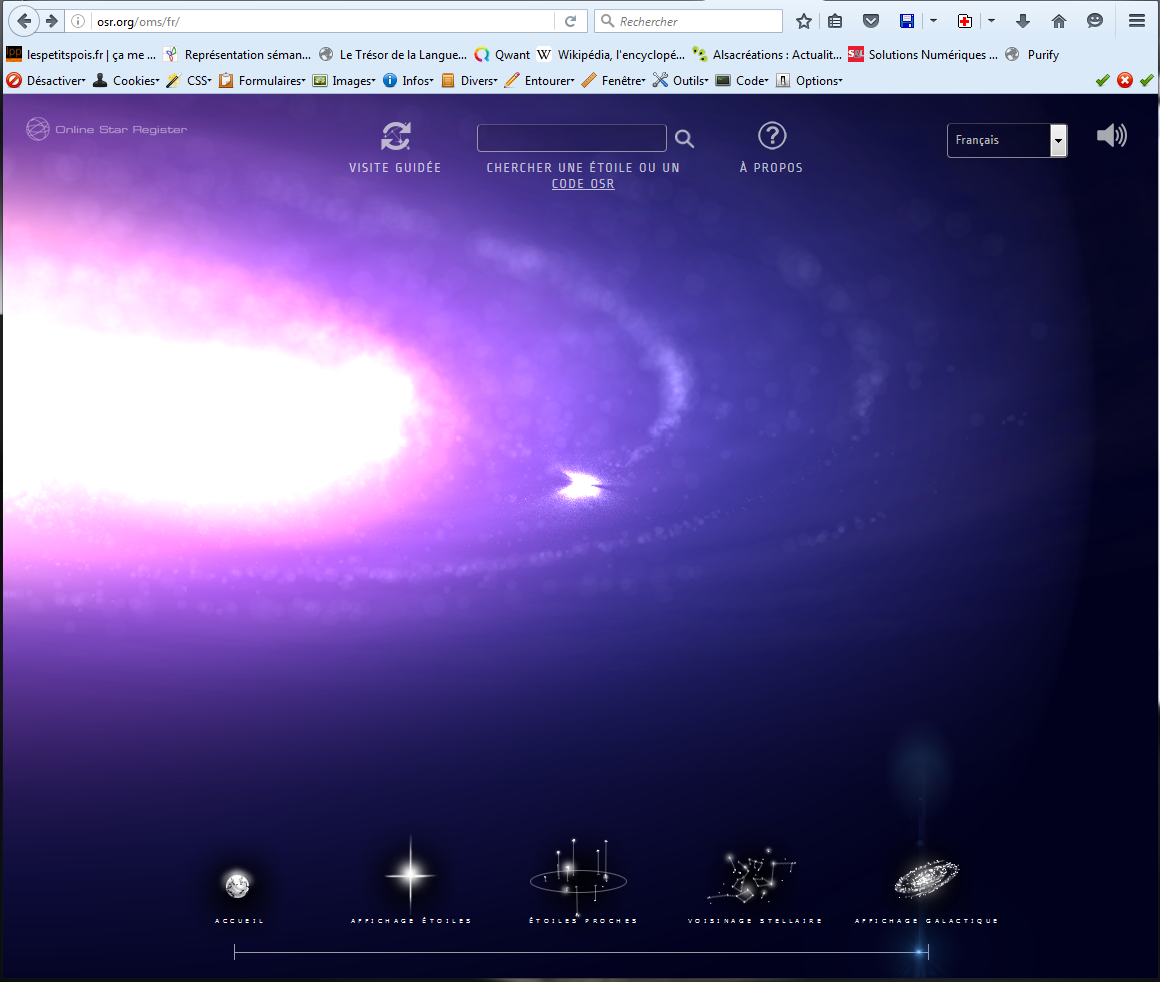The image size is (1160, 982).
Task: Select the Affichage Galactique galaxy icon
Action: coord(925,879)
